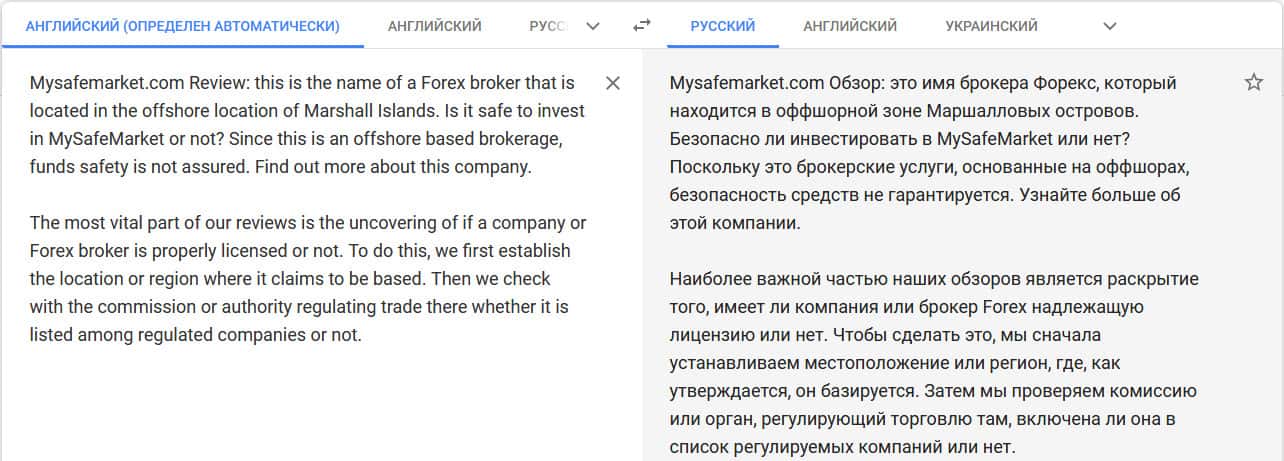The width and height of the screenshot is (1284, 461).
Task: Expand the source language list chevron
Action: click(593, 26)
